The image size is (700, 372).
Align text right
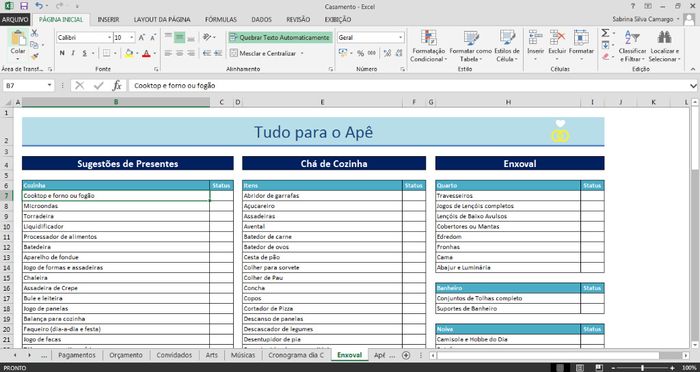pyautogui.click(x=191, y=53)
